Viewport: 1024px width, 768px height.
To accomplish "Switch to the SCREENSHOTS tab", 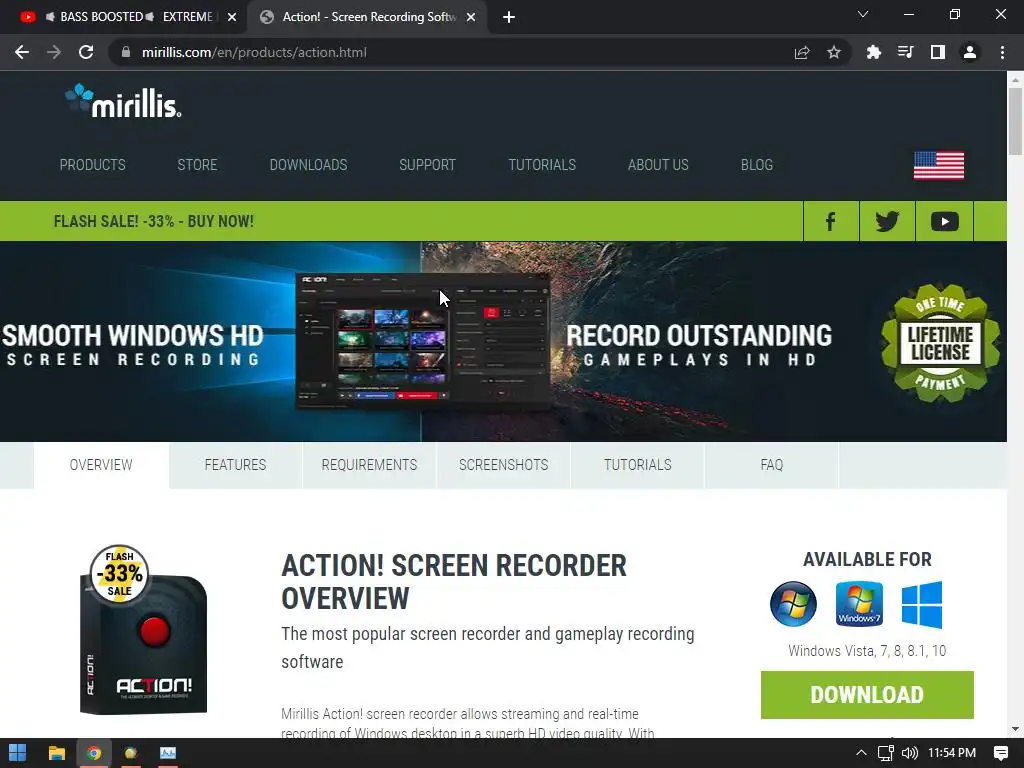I will click(x=504, y=465).
